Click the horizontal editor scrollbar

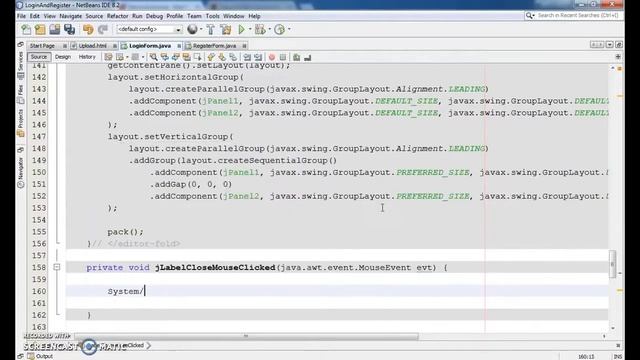click(x=247, y=336)
